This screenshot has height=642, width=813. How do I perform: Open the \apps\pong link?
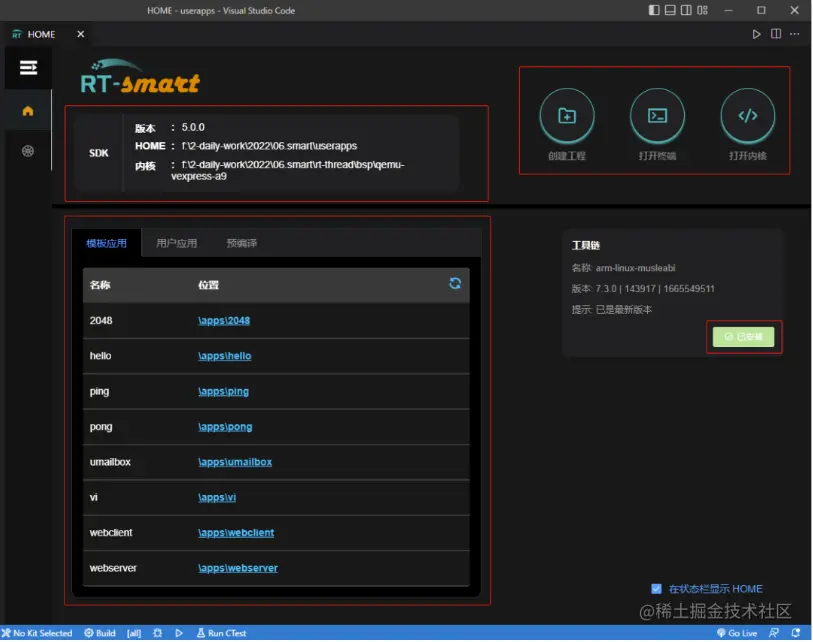(225, 427)
